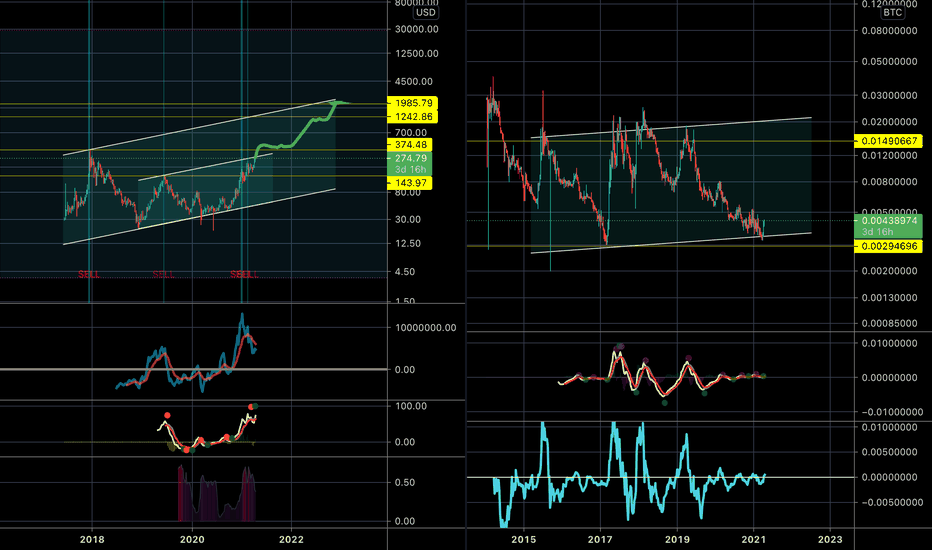
Task: Click the 4500.00 price axis value
Action: (x=414, y=81)
